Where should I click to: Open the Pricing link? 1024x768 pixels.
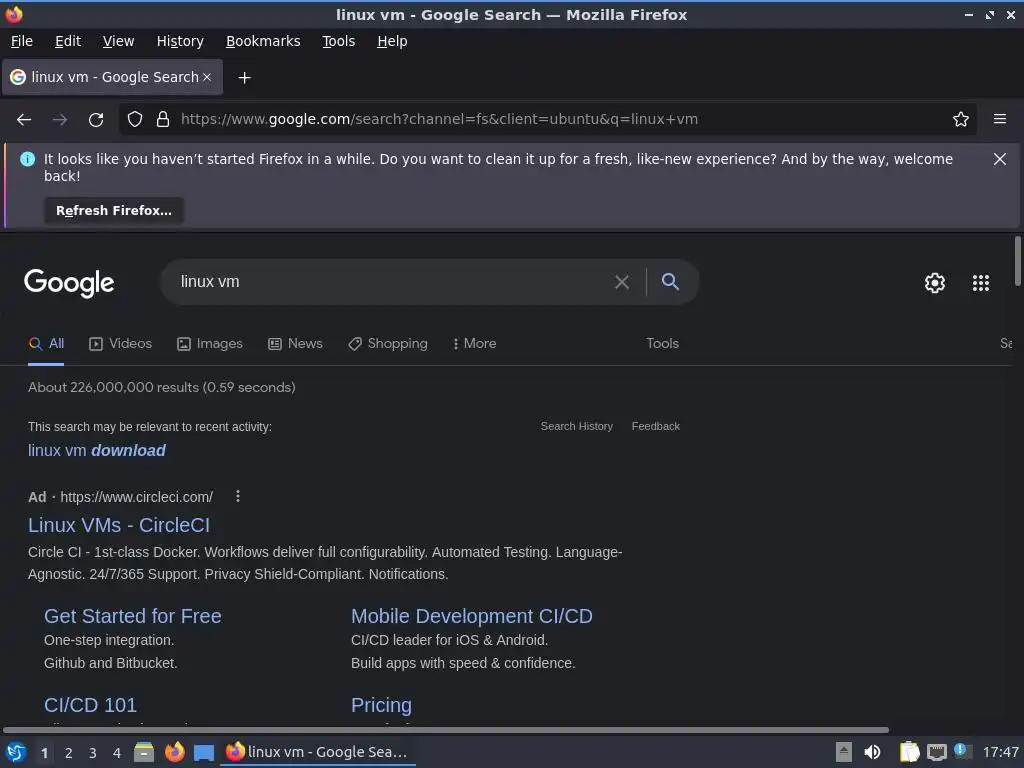click(x=381, y=705)
